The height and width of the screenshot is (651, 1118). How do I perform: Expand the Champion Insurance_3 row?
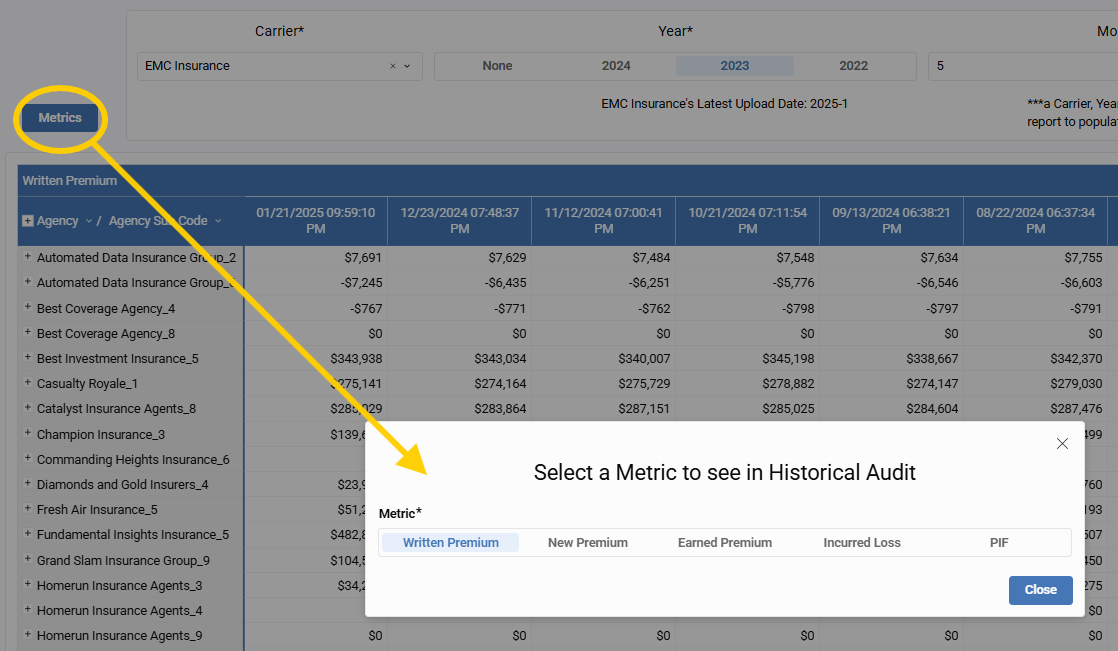[x=28, y=434]
